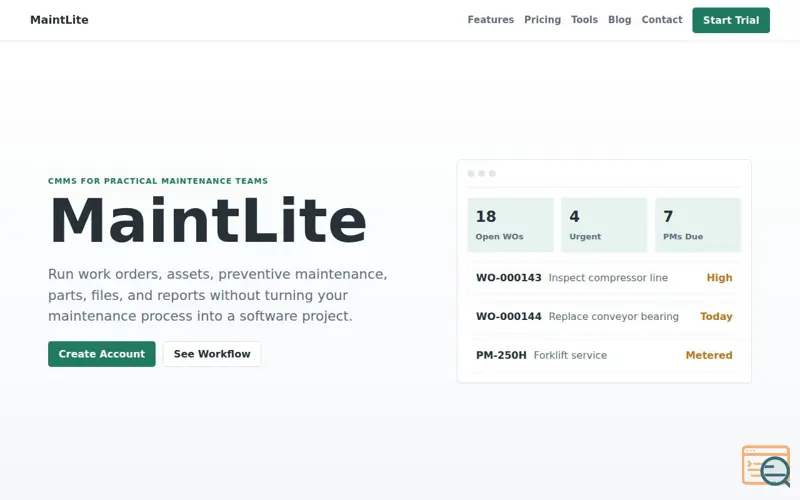Click the page inspector icon at bottom right
Screen dimensions: 800x500
click(x=766, y=466)
